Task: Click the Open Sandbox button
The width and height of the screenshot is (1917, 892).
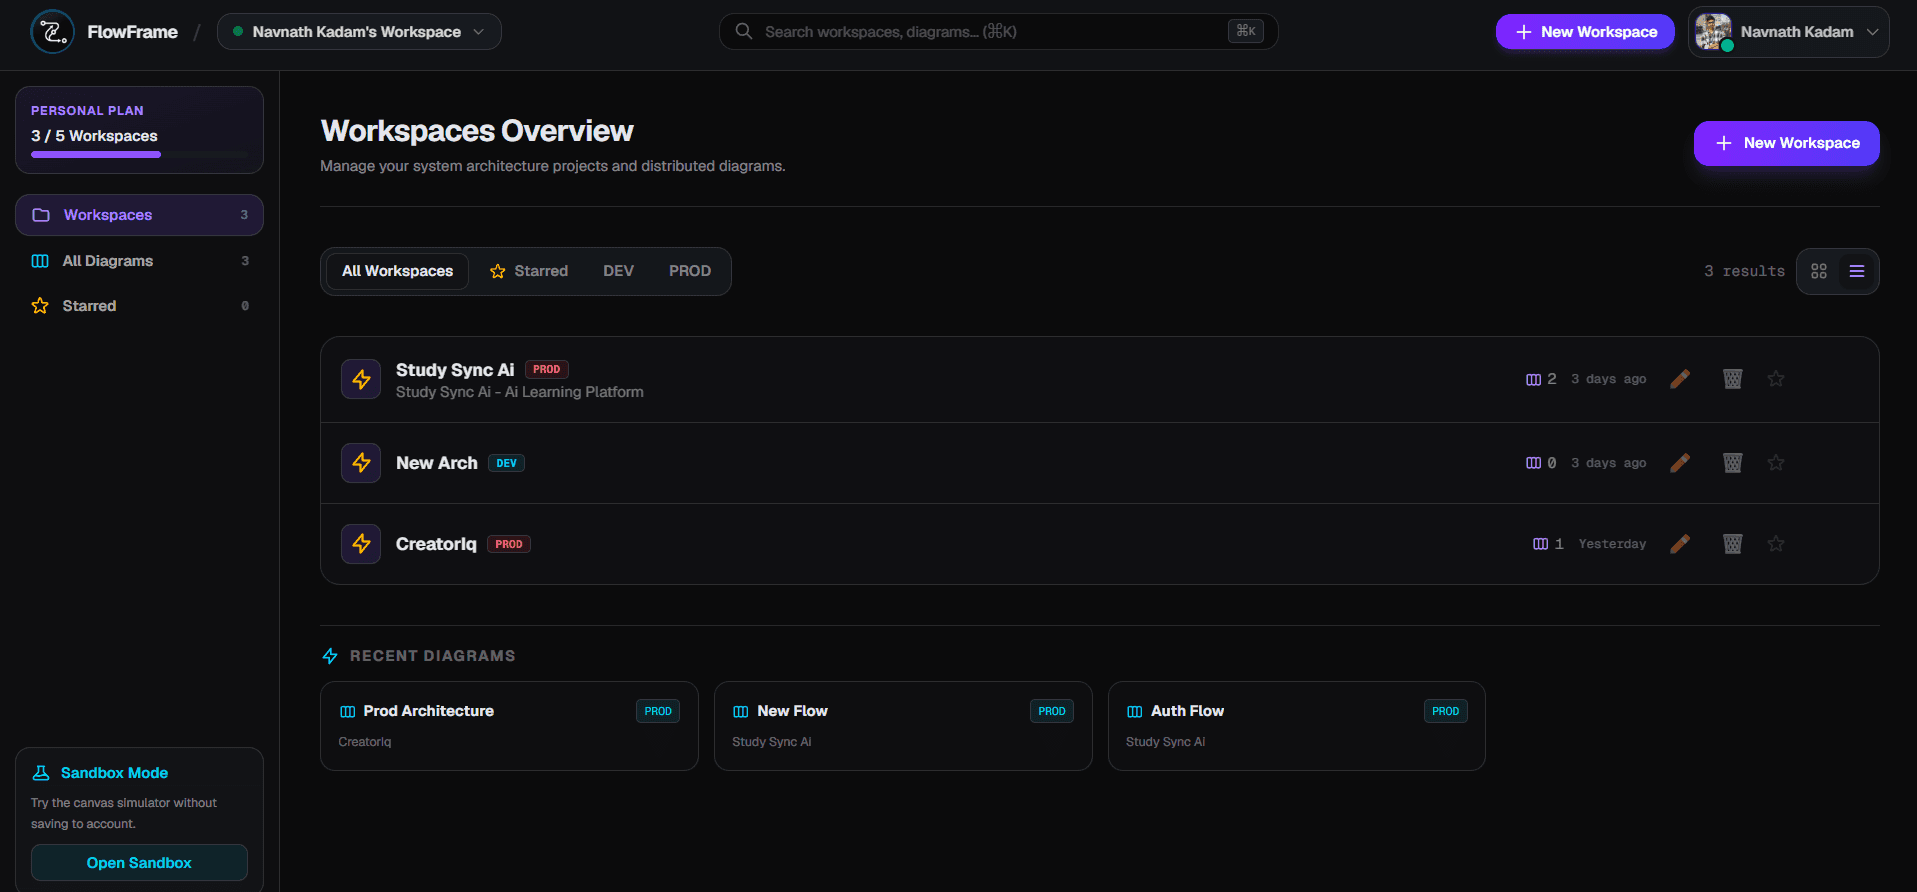Action: (139, 863)
